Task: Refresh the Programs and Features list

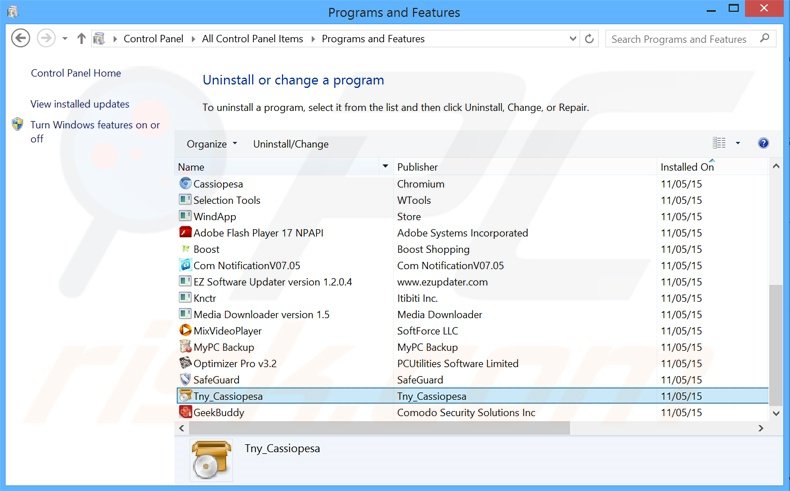Action: click(x=589, y=39)
